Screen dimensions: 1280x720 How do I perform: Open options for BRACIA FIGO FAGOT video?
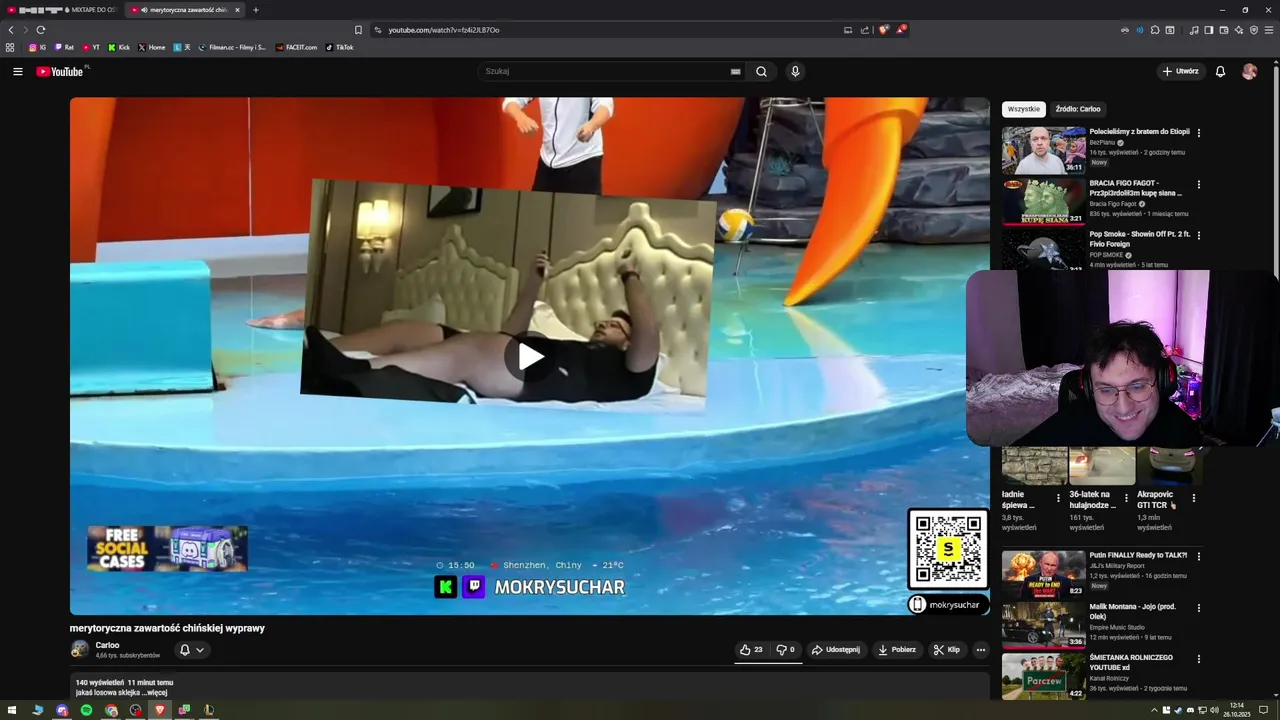tap(1198, 184)
